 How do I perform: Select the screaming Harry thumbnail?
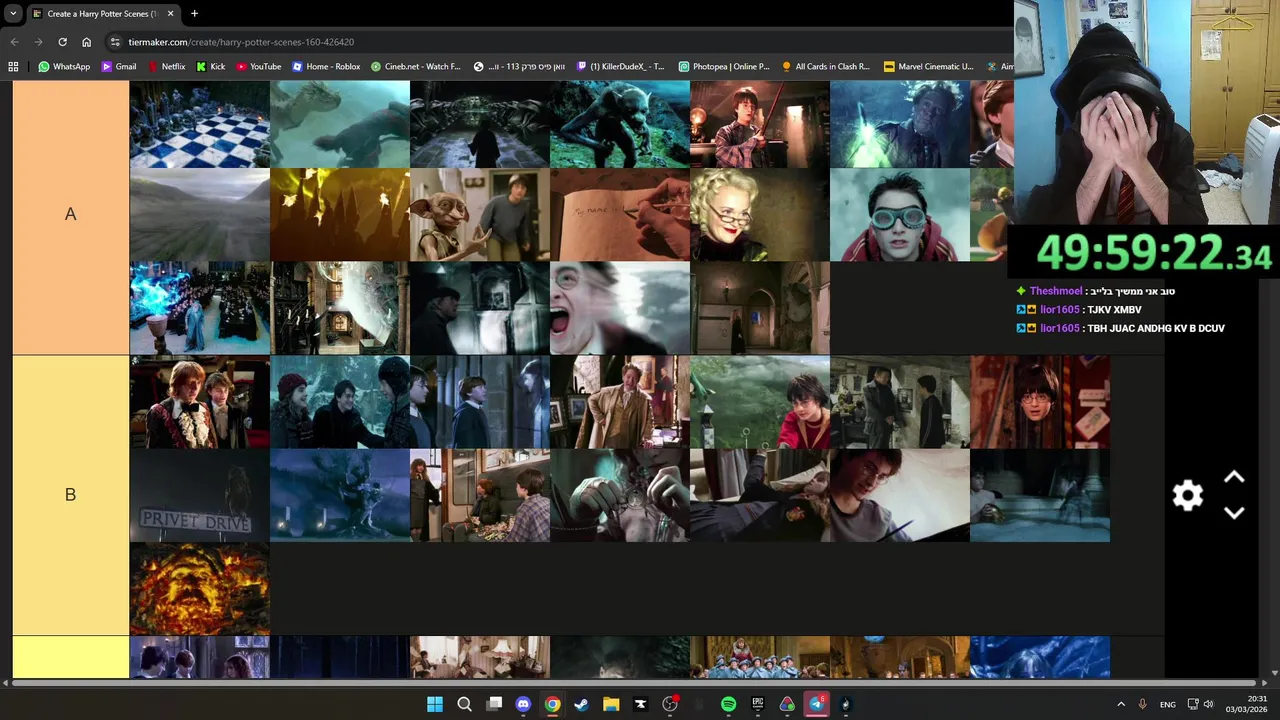(620, 308)
